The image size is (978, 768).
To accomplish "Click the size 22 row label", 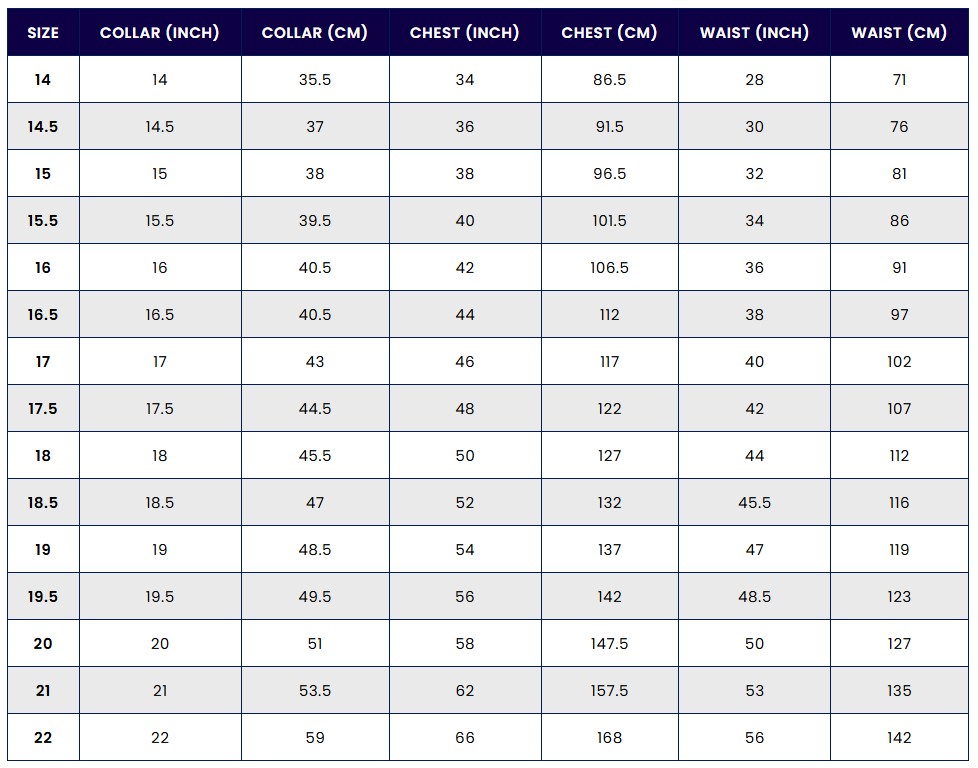I will (43, 737).
